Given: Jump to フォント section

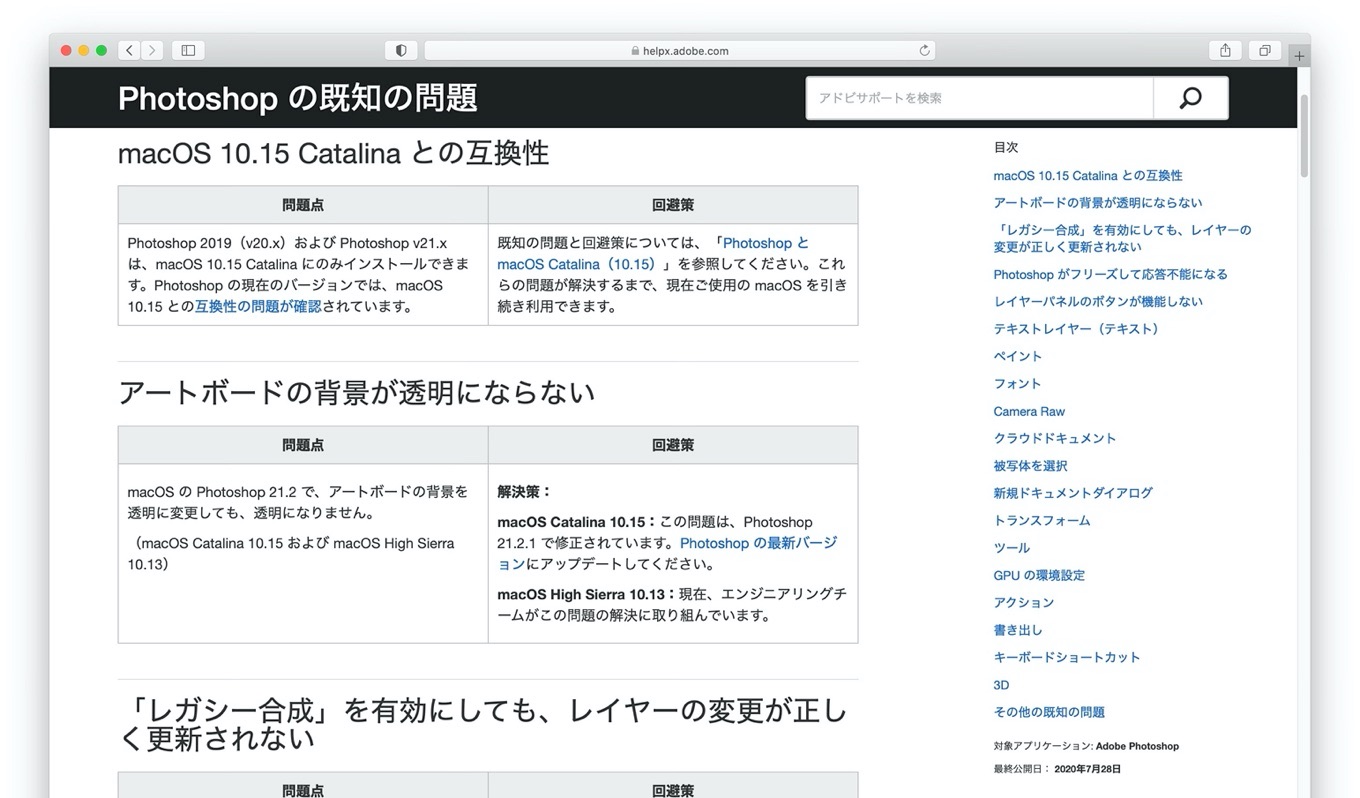Looking at the screenshot, I should (x=1017, y=383).
